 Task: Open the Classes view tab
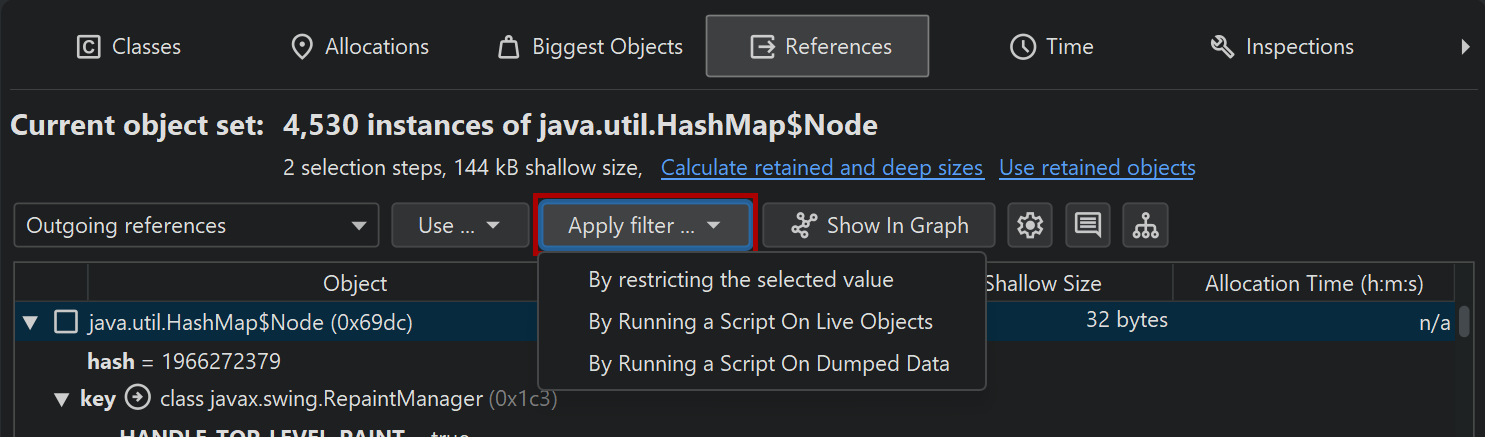coord(129,47)
